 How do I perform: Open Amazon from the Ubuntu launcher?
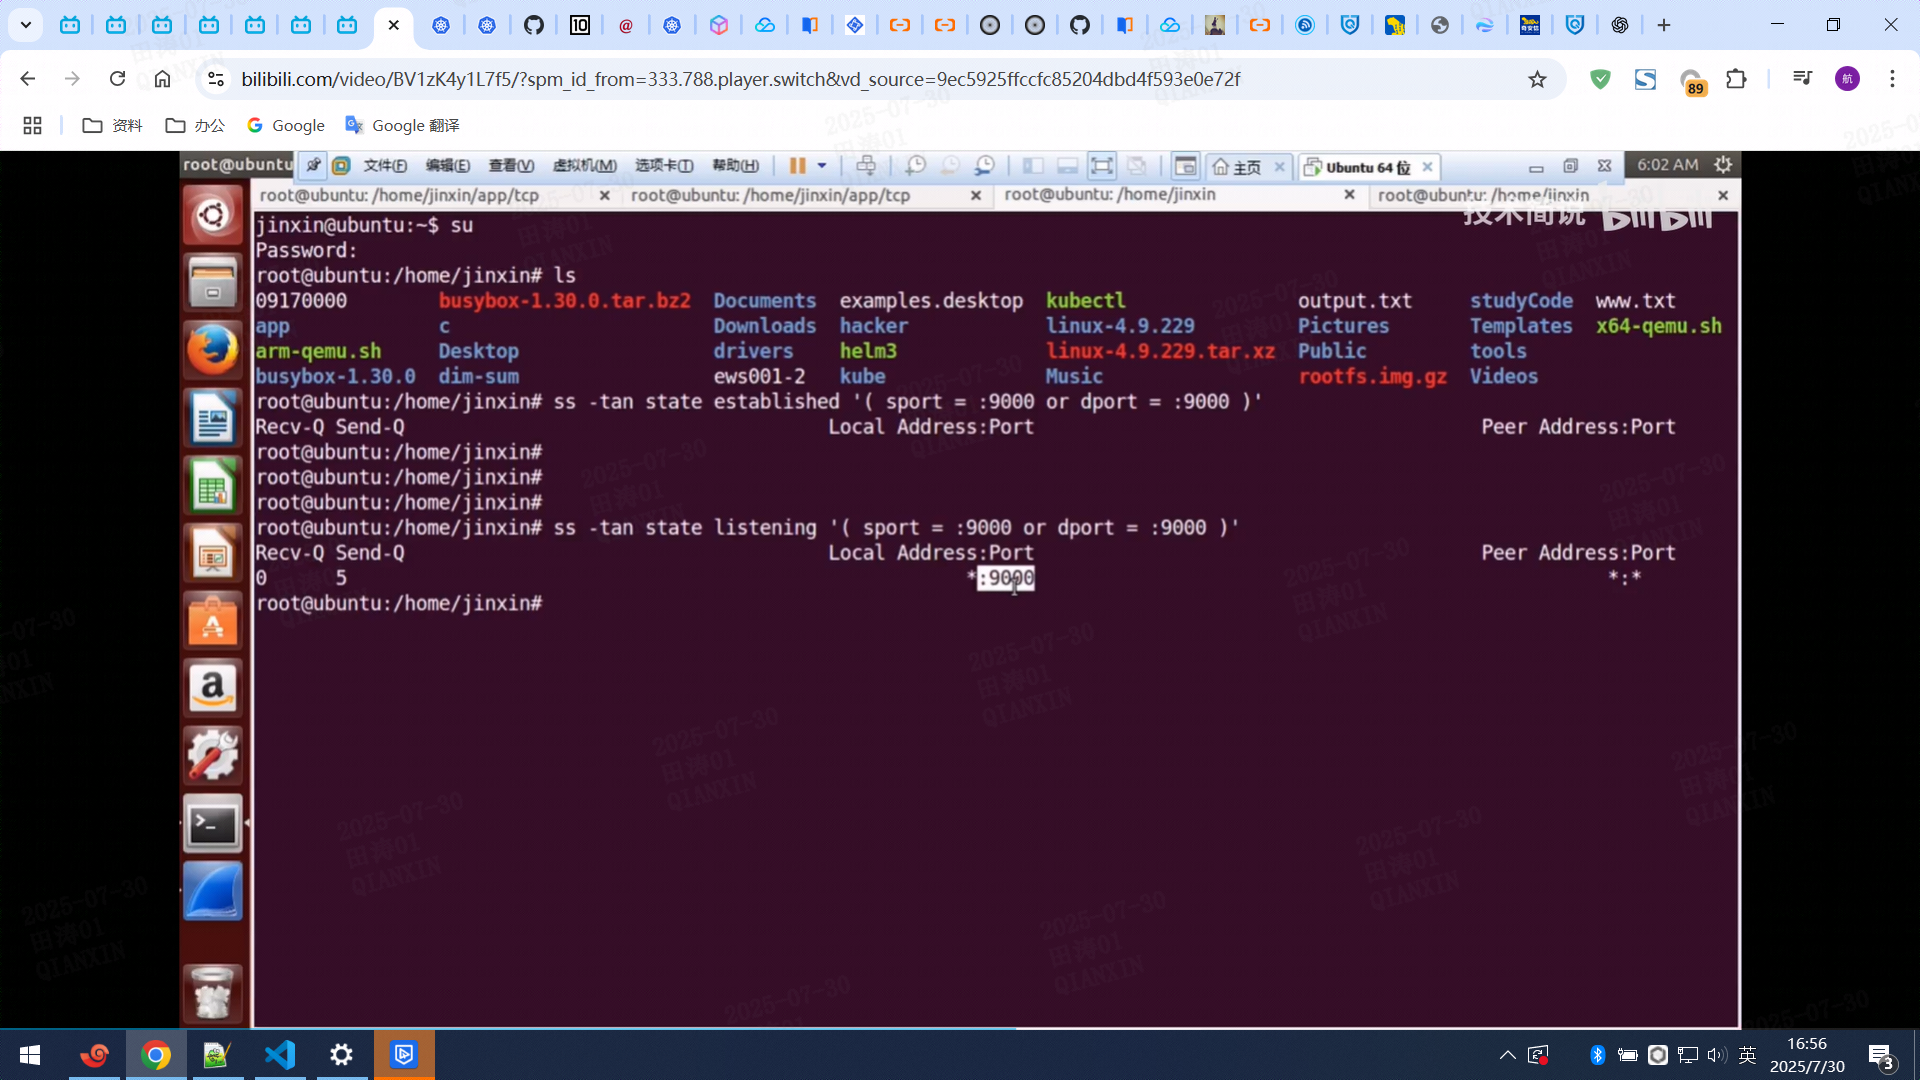tap(212, 688)
